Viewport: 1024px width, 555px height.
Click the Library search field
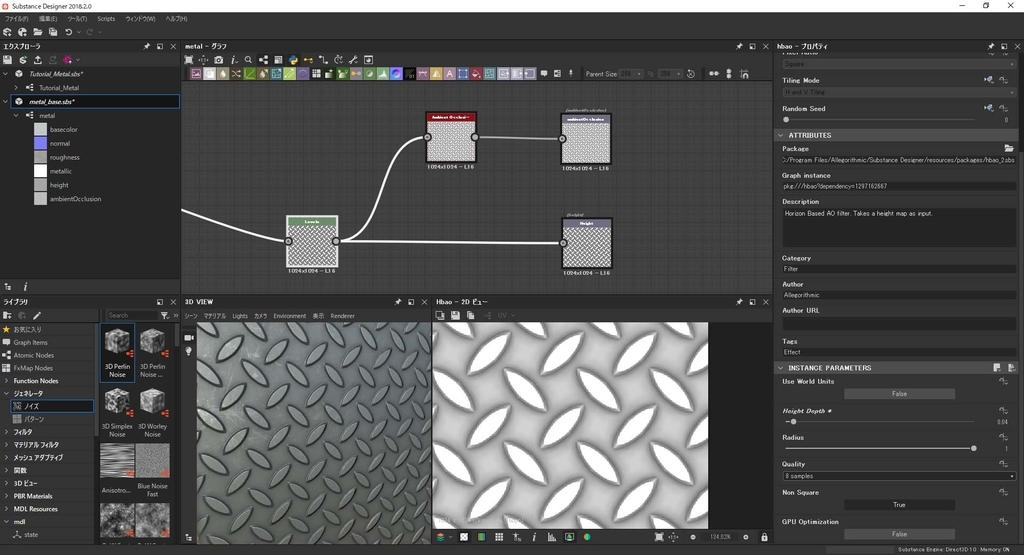132,315
